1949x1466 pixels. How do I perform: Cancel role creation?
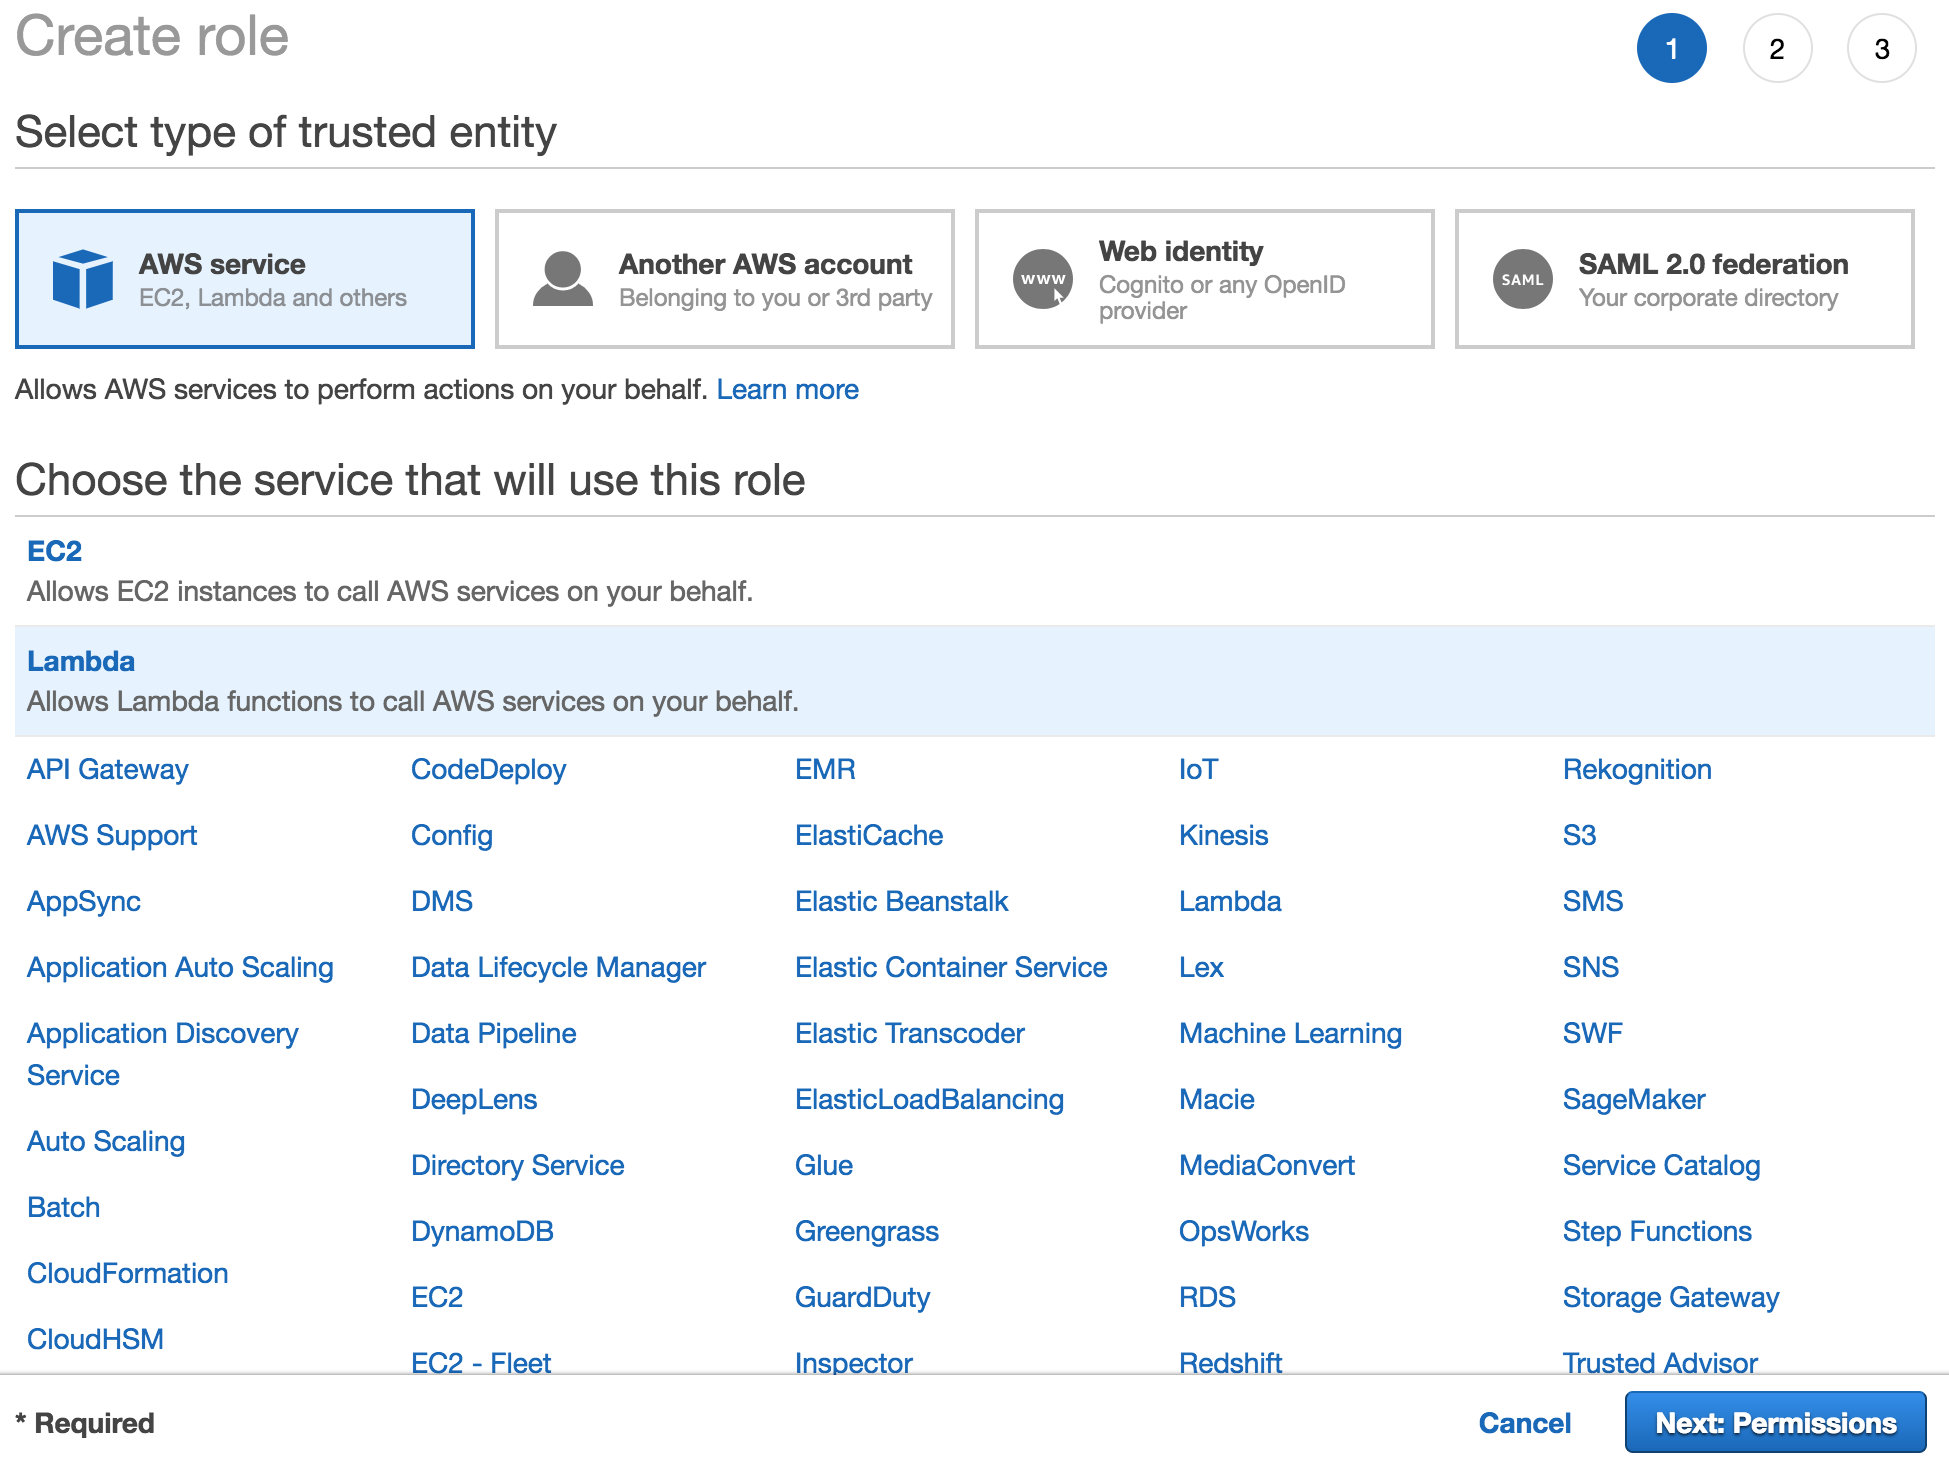tap(1525, 1422)
